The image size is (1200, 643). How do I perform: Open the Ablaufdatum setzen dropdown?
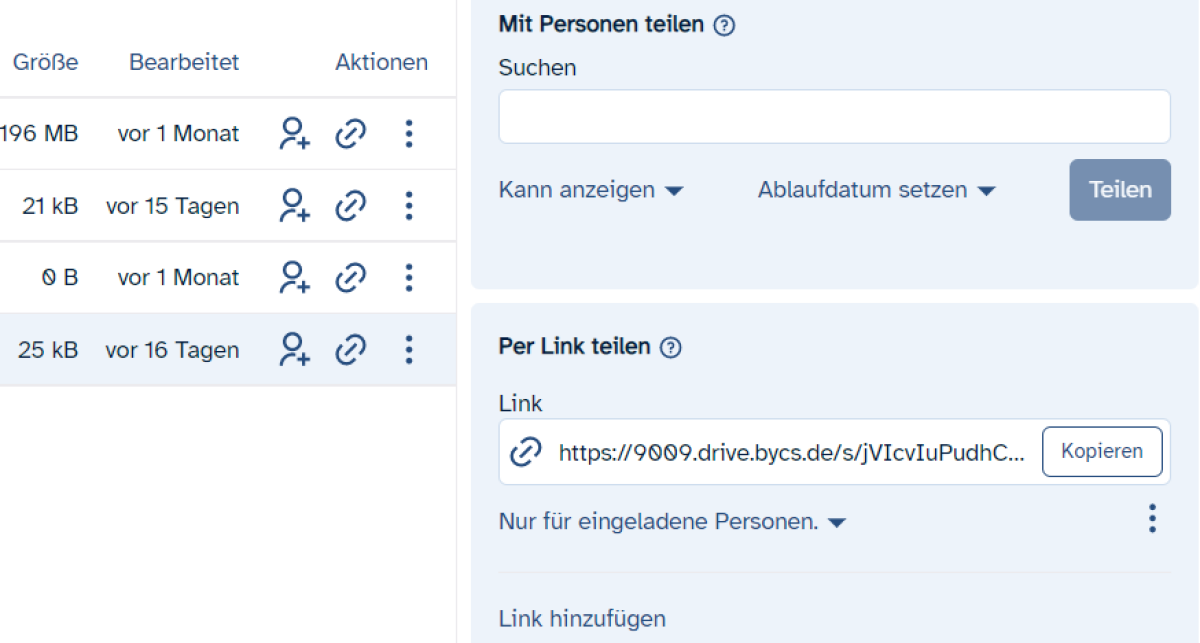876,190
